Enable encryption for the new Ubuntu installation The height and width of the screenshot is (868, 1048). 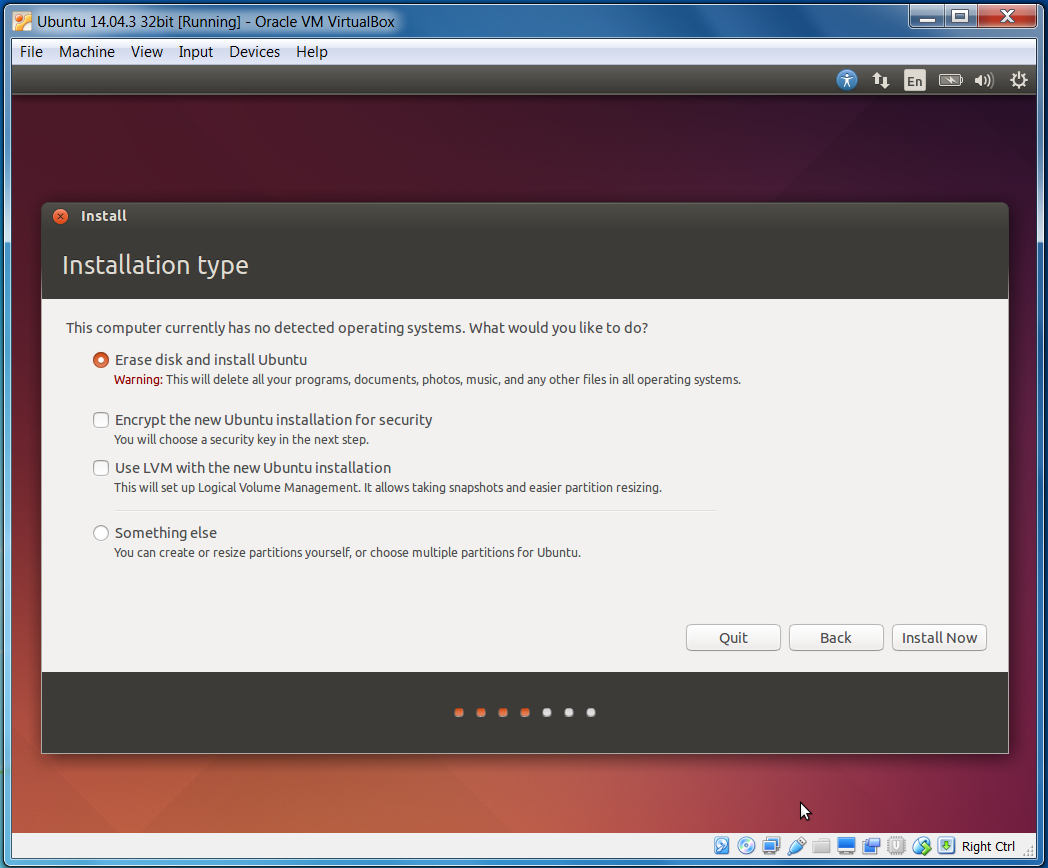(100, 420)
